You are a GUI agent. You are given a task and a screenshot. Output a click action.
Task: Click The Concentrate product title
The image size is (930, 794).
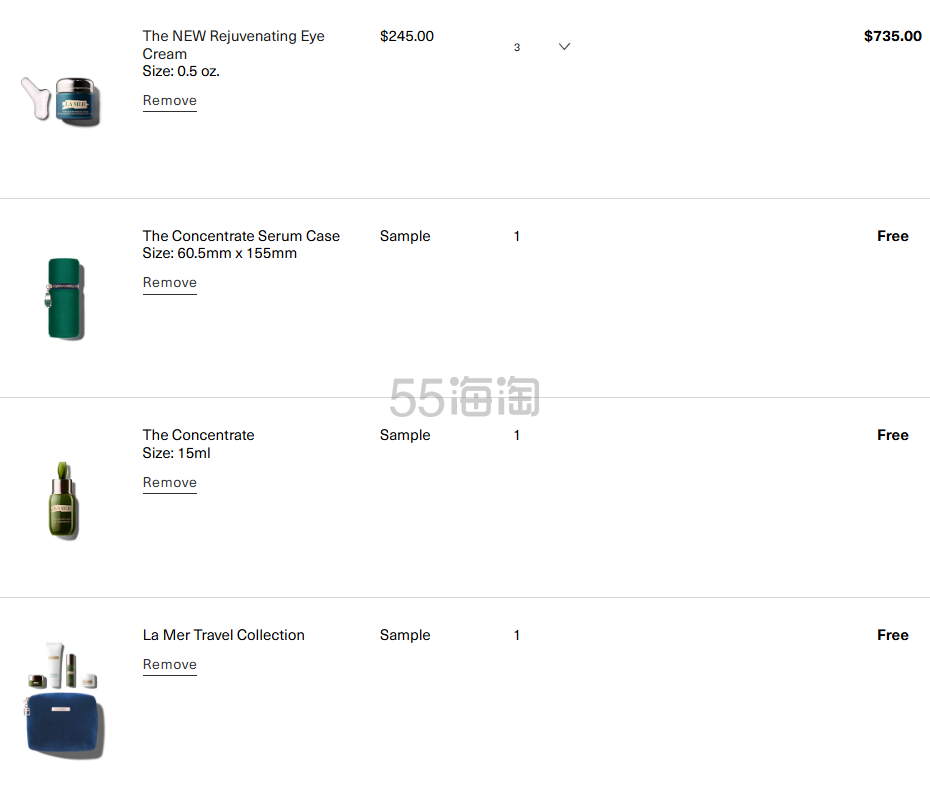tap(199, 435)
